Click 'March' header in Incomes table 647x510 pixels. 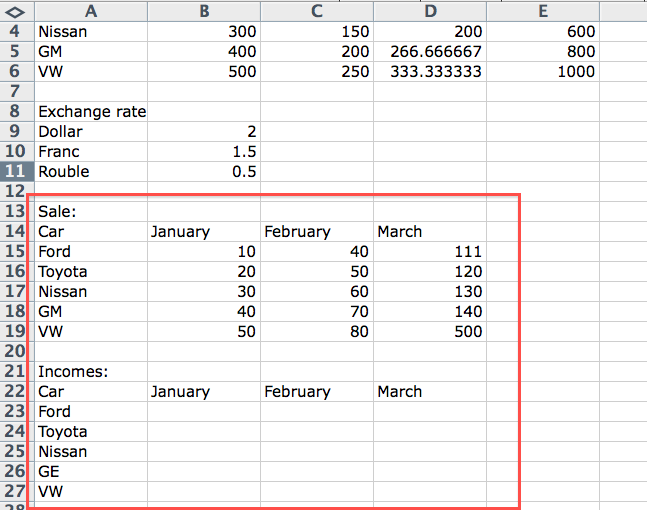[x=430, y=391]
